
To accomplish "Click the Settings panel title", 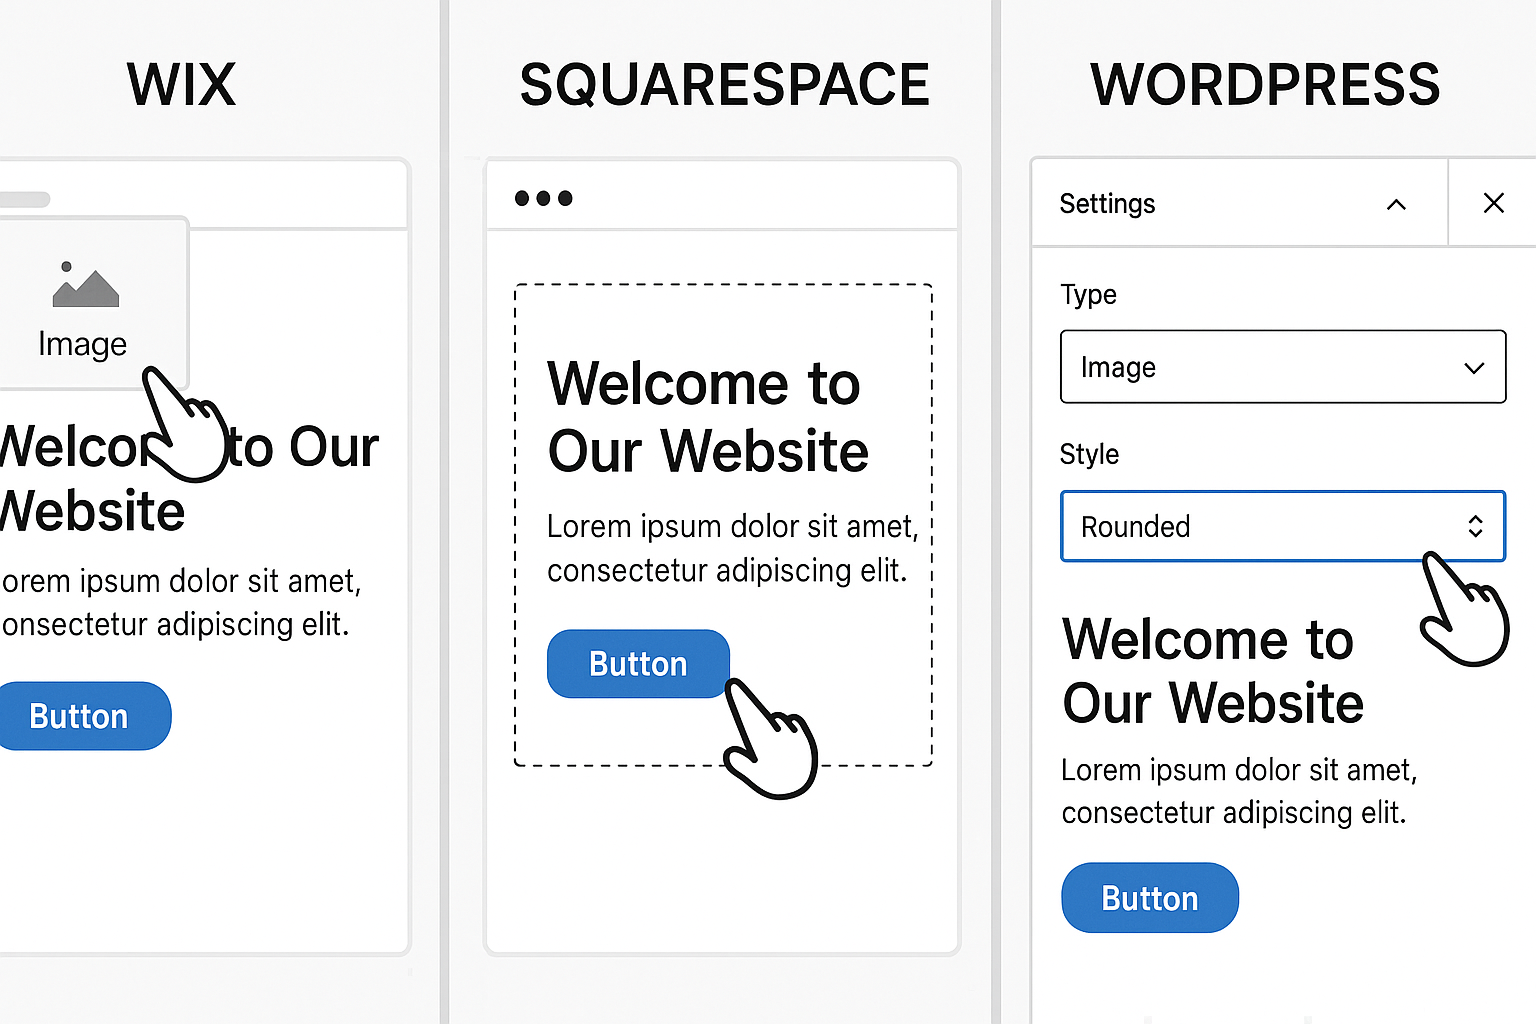I will pyautogui.click(x=1107, y=204).
